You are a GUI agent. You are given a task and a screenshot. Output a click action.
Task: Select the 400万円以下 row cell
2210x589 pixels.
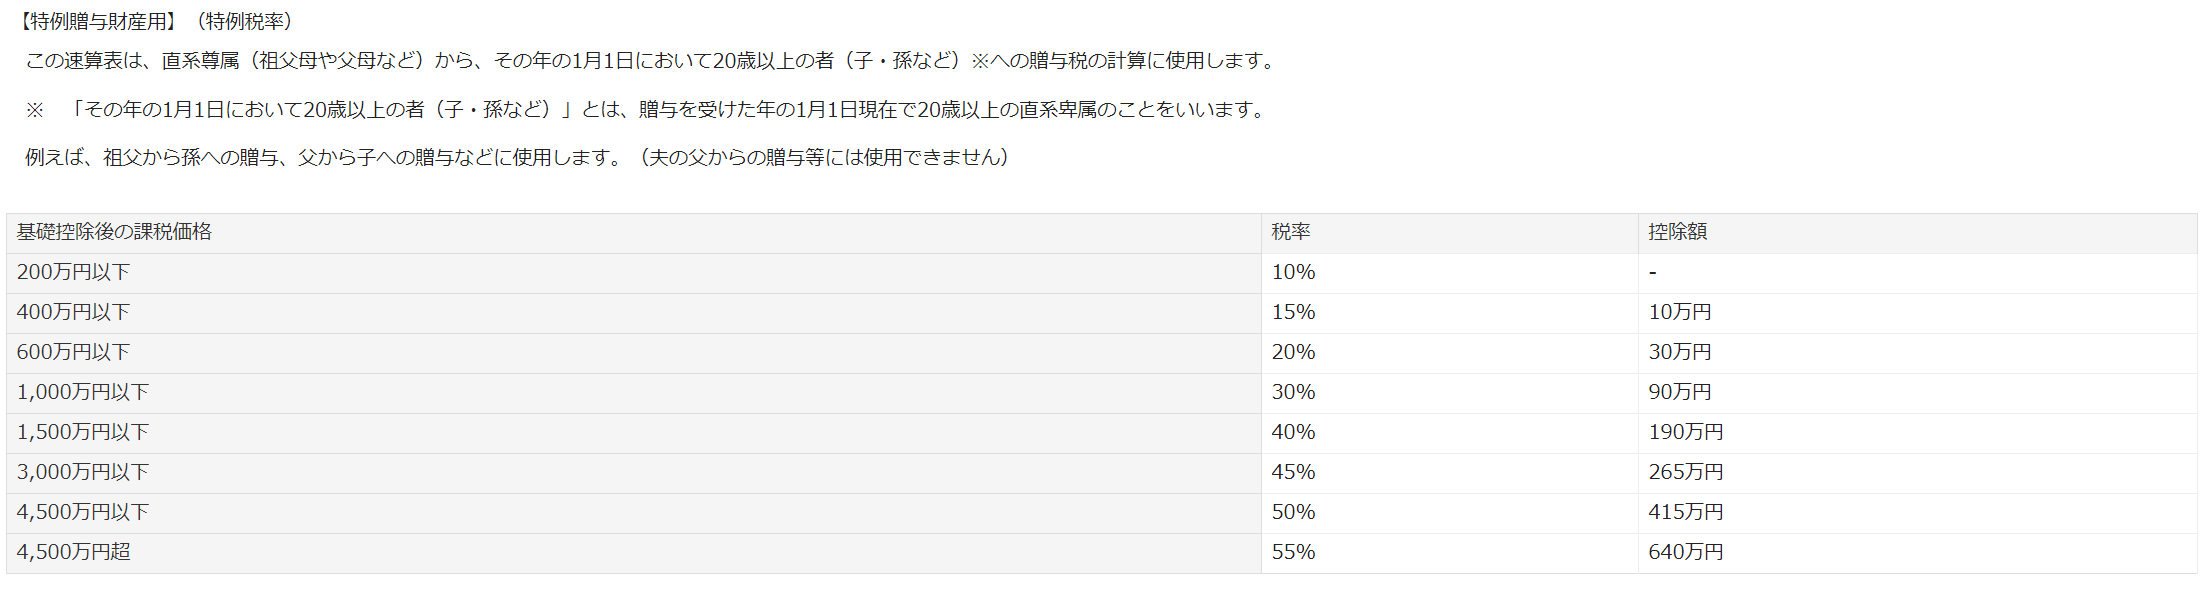73,312
